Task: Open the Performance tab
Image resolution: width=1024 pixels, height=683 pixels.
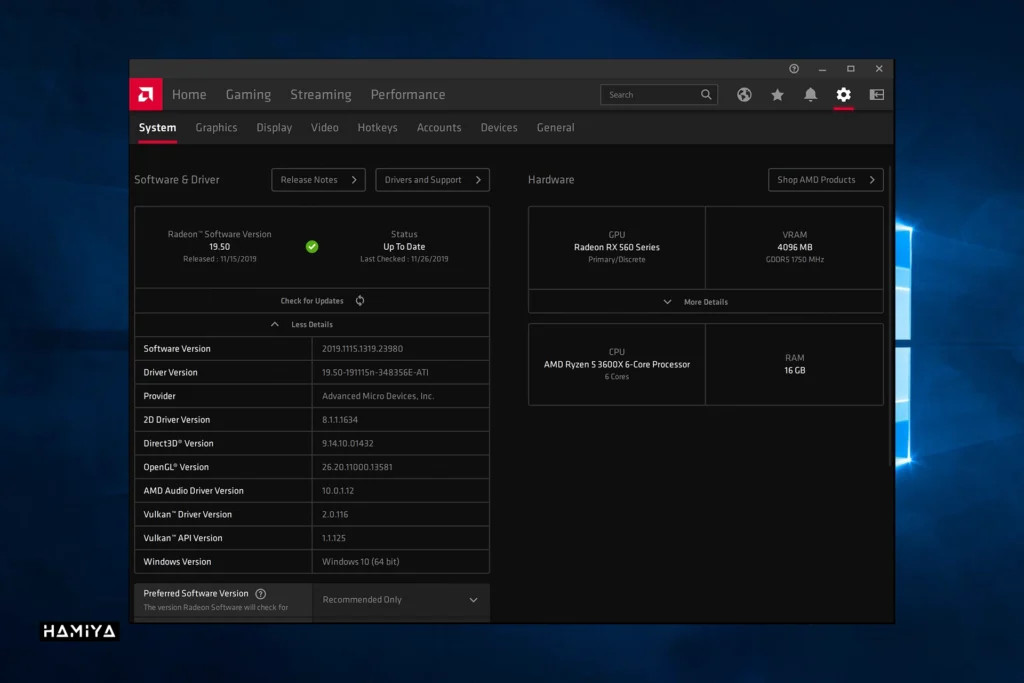Action: (408, 95)
